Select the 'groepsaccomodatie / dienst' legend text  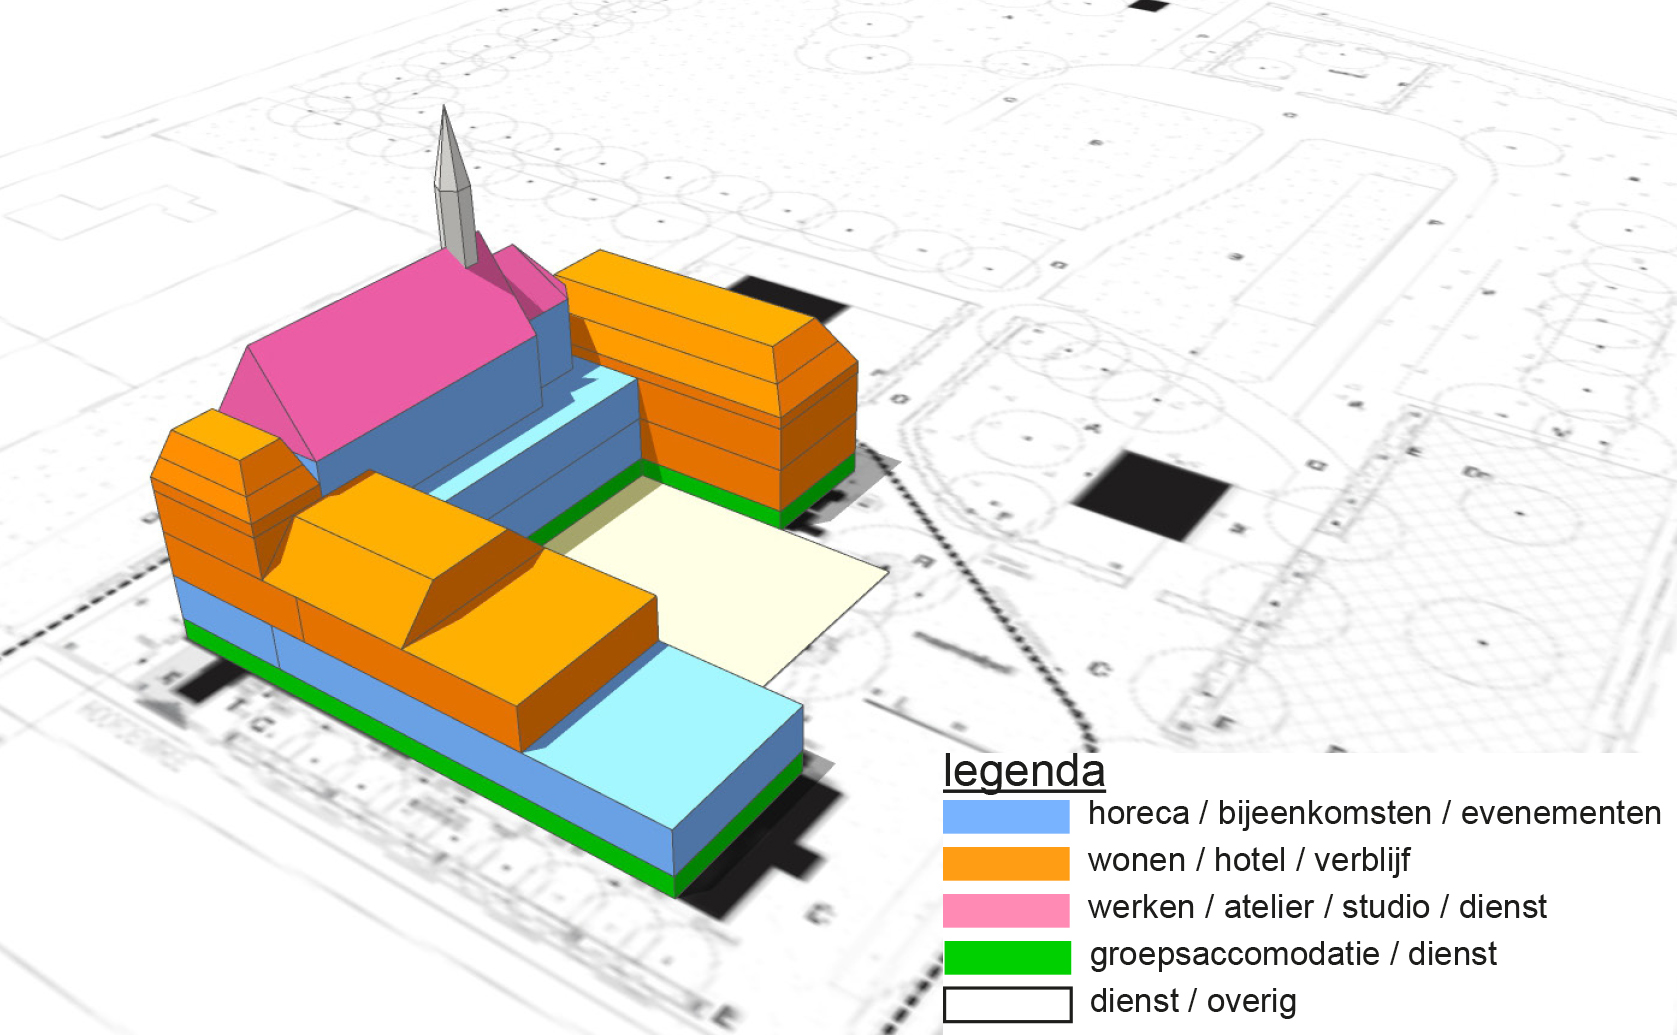1292,954
